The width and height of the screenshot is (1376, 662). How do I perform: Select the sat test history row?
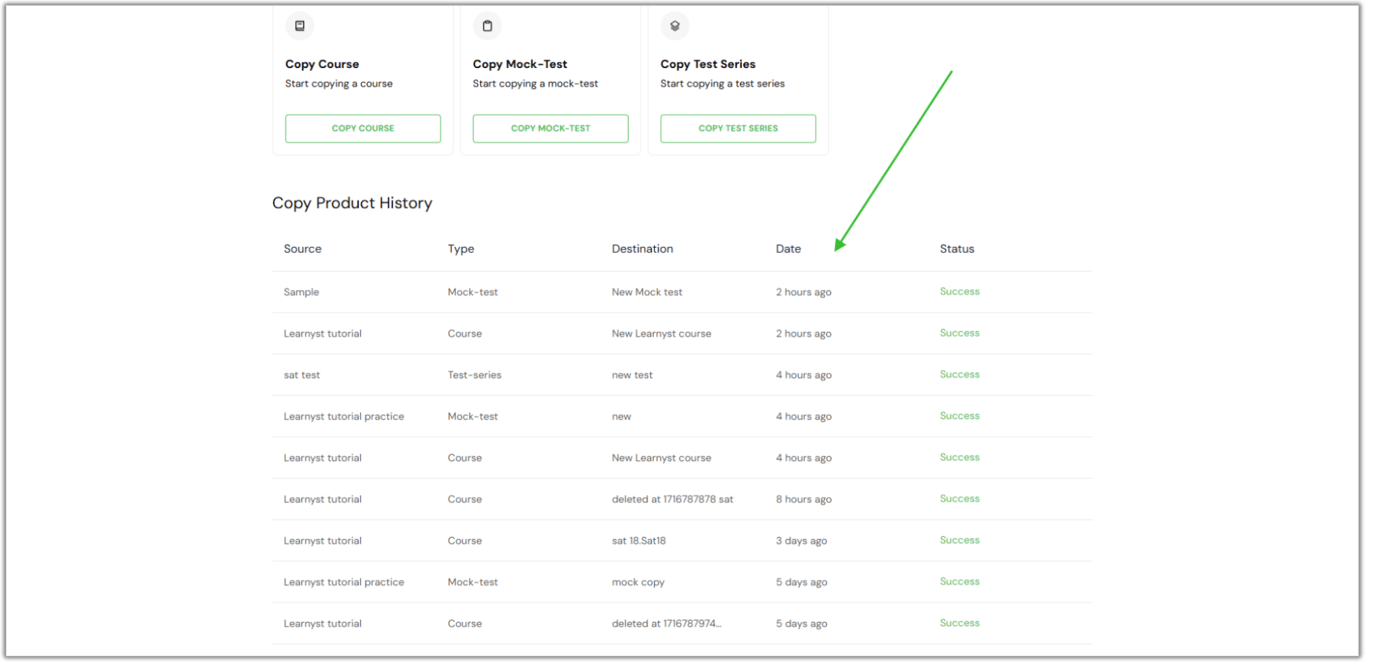click(x=302, y=374)
